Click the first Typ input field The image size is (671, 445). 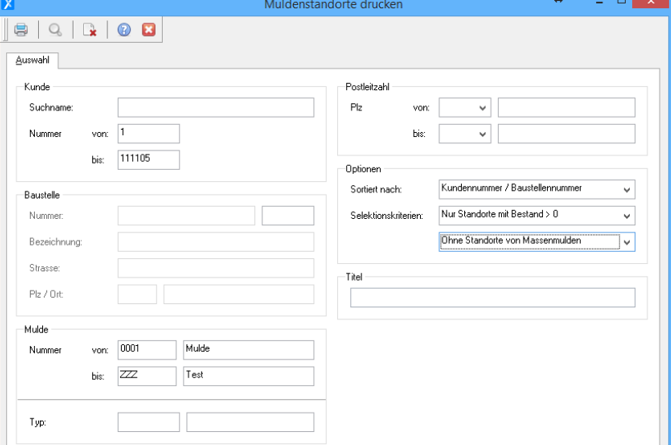pos(148,423)
